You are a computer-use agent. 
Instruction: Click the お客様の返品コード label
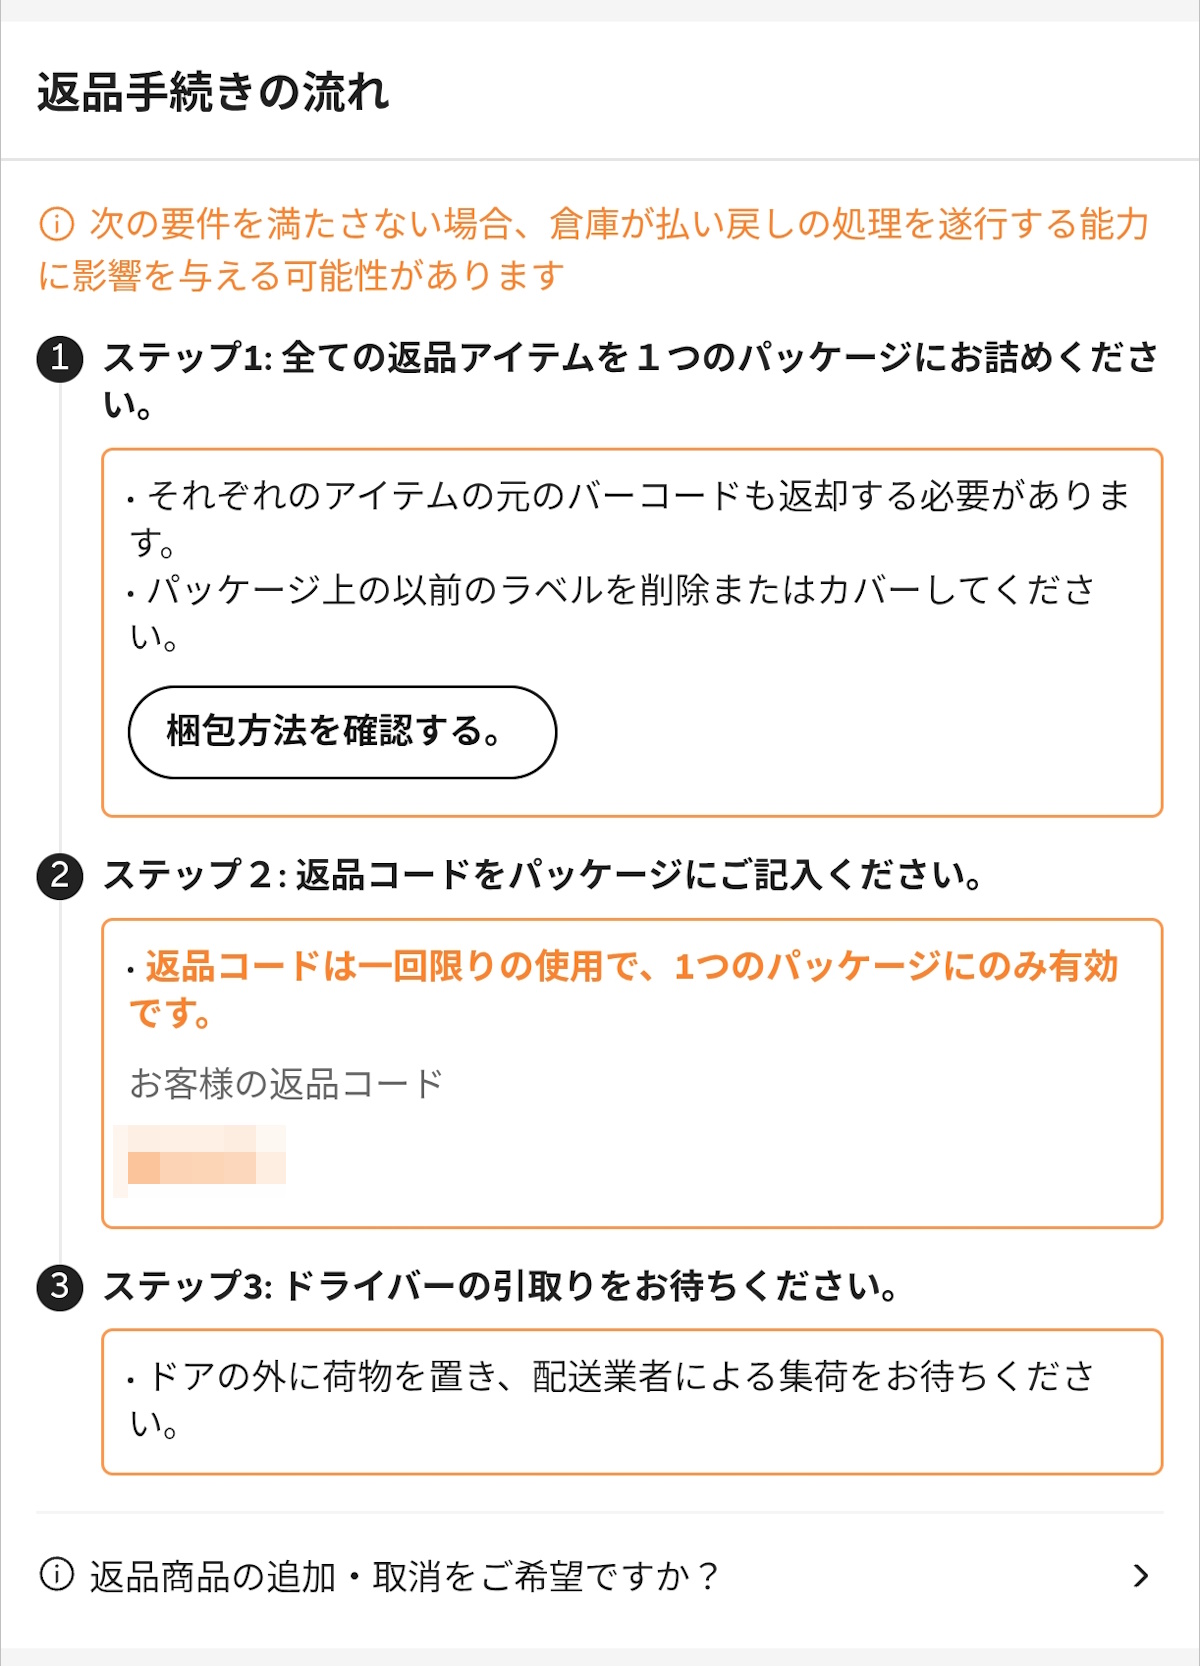tap(286, 1084)
